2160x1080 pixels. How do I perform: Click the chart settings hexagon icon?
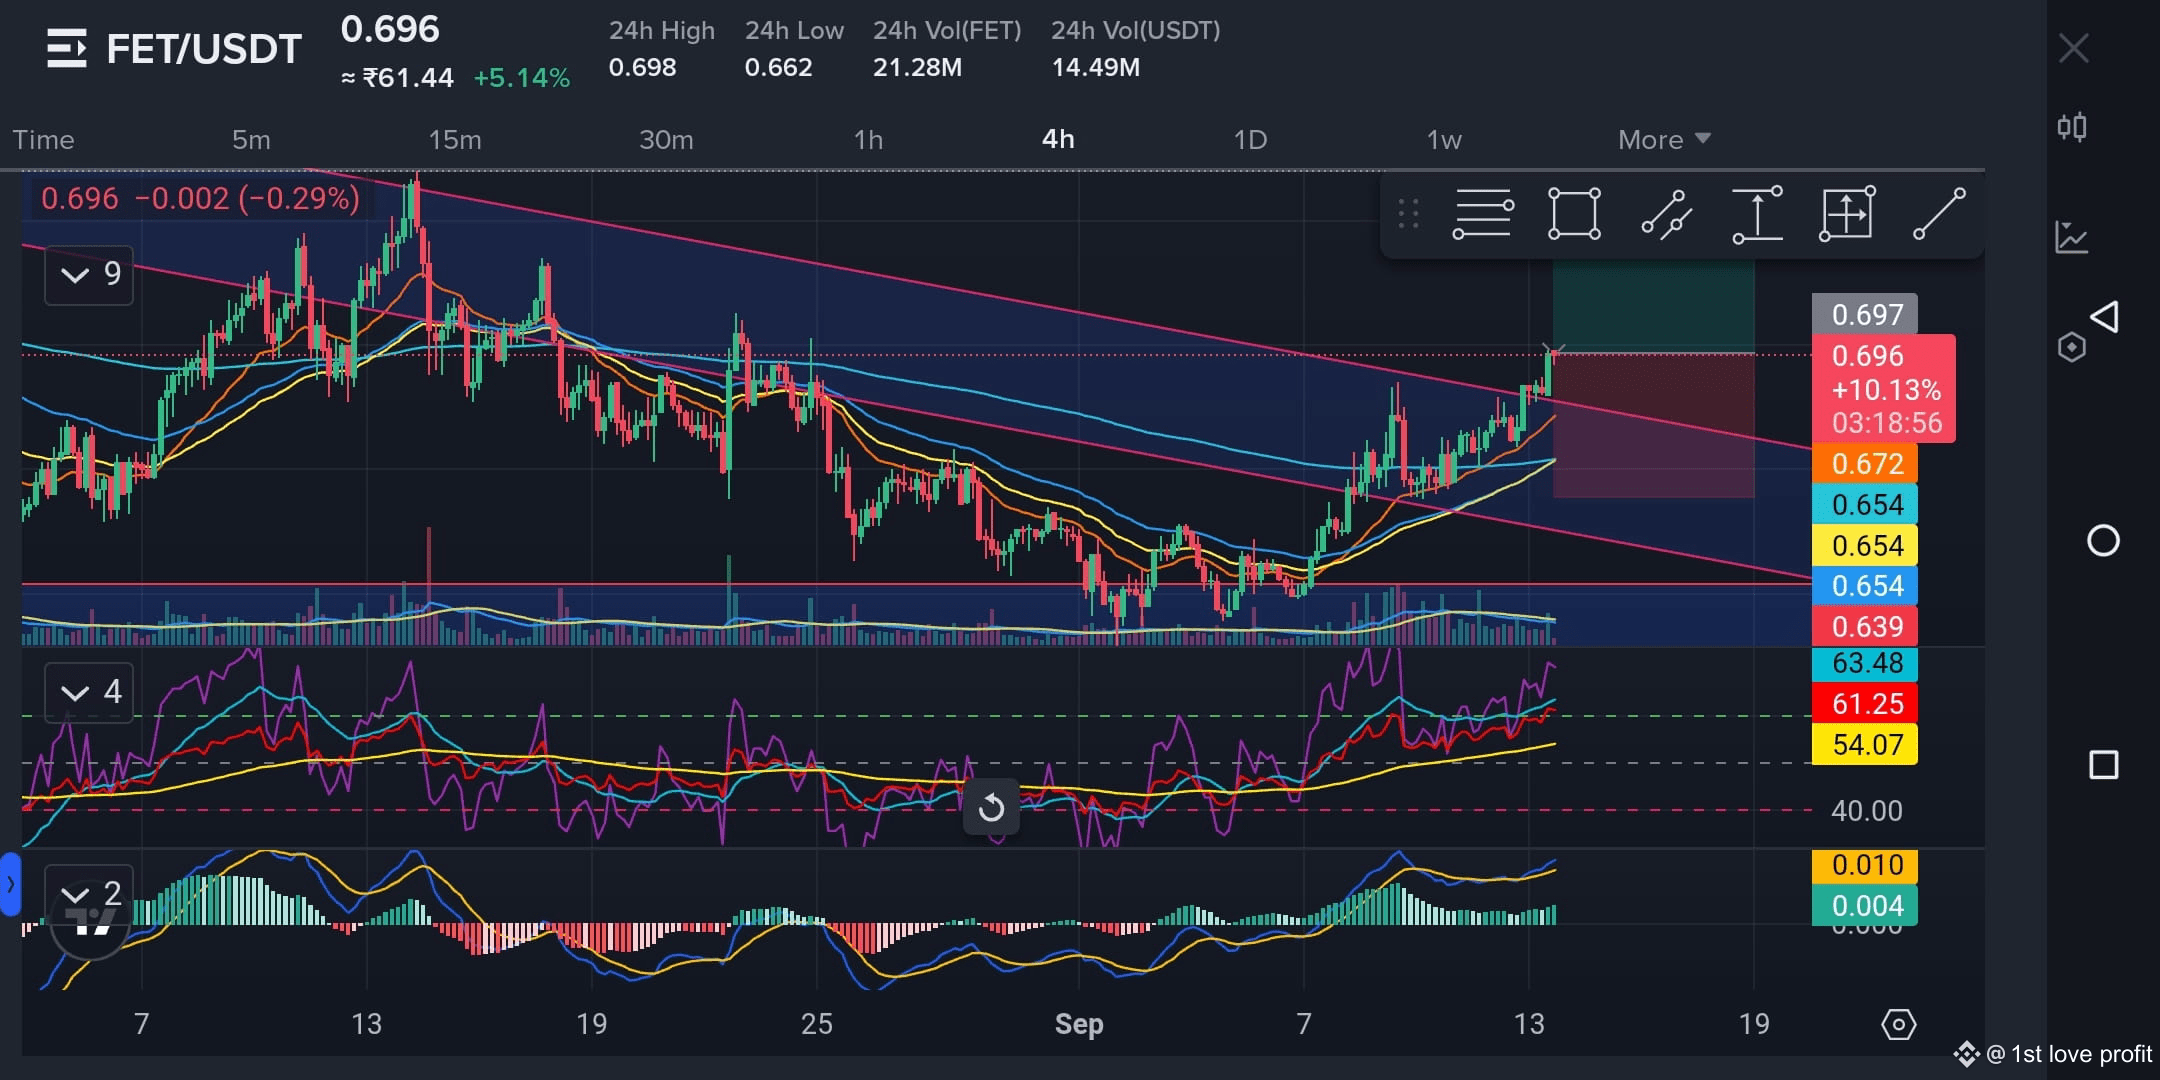(1898, 1024)
